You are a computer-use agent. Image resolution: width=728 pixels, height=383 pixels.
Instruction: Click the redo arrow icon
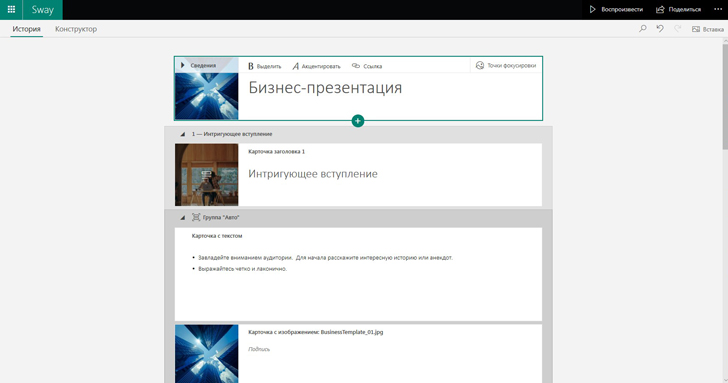coord(677,29)
